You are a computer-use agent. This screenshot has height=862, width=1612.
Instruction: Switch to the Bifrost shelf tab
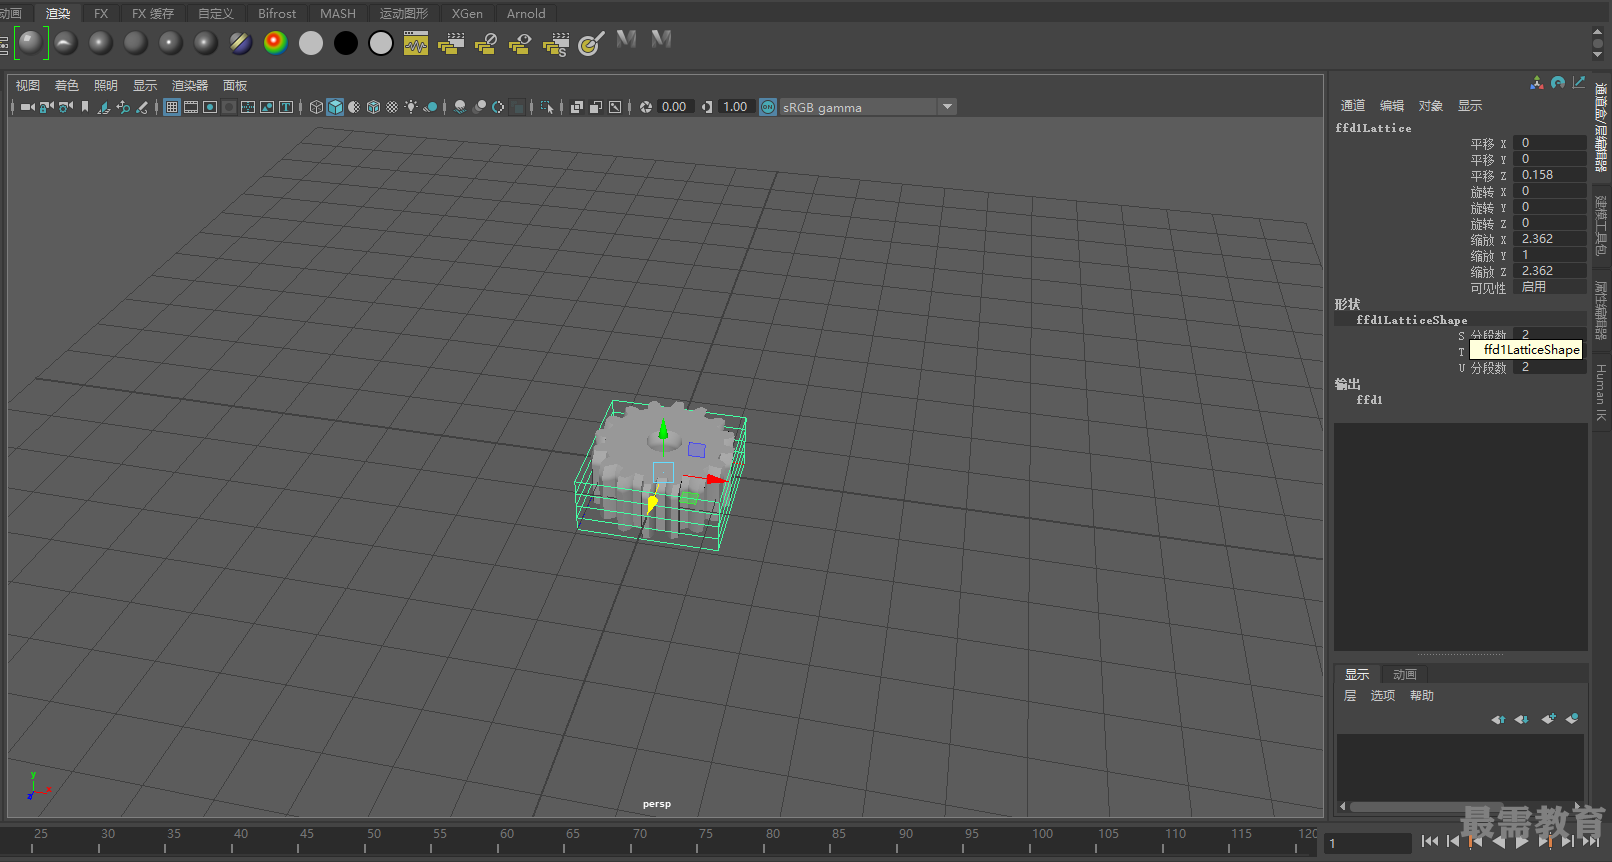click(277, 13)
